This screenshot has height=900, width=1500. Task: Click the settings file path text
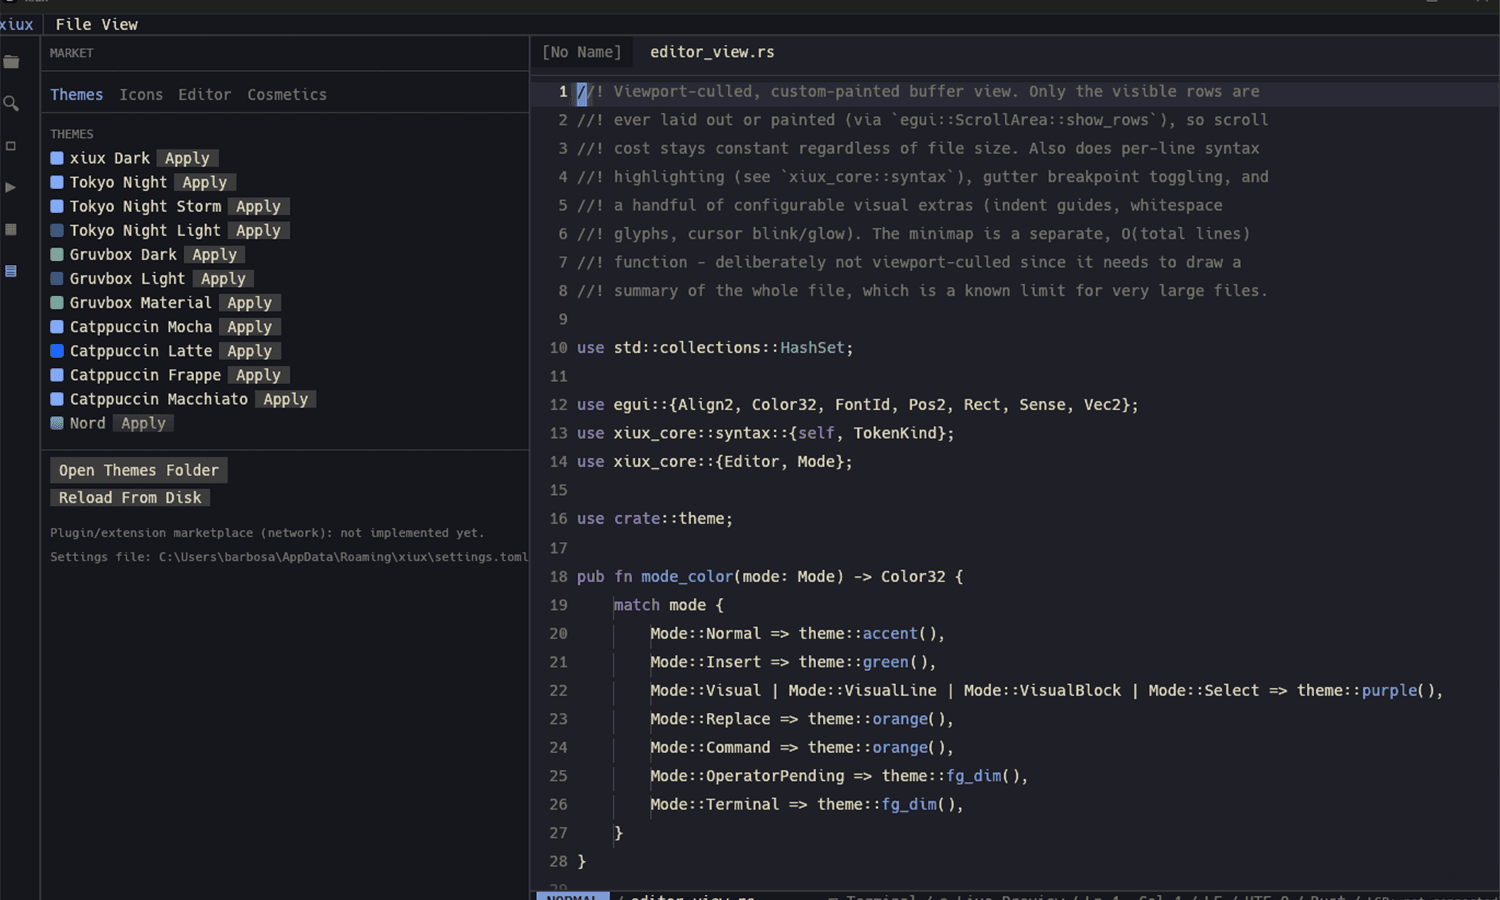click(289, 557)
